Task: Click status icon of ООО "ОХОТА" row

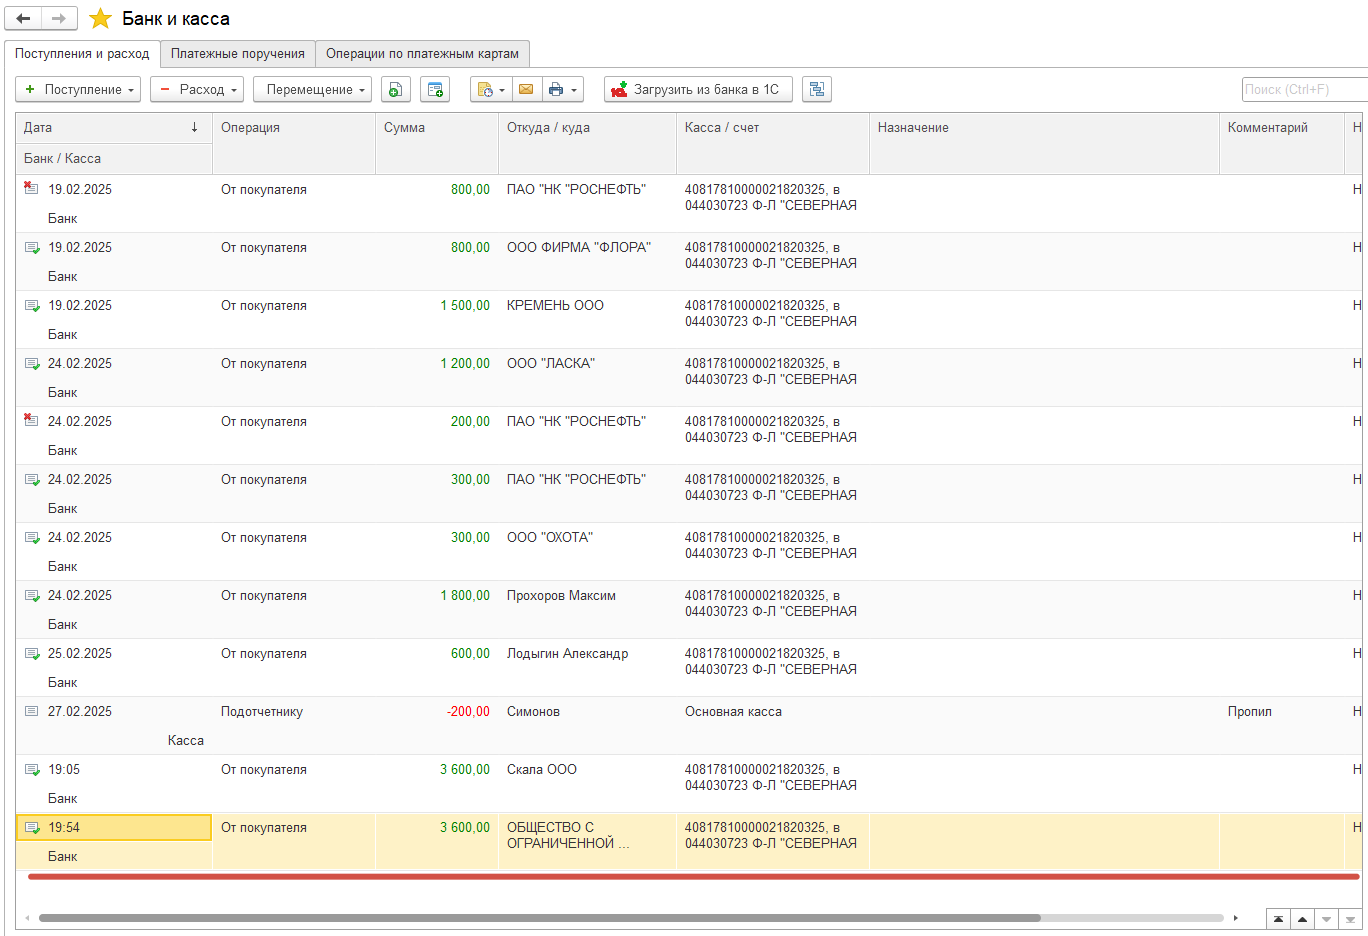Action: 32,537
